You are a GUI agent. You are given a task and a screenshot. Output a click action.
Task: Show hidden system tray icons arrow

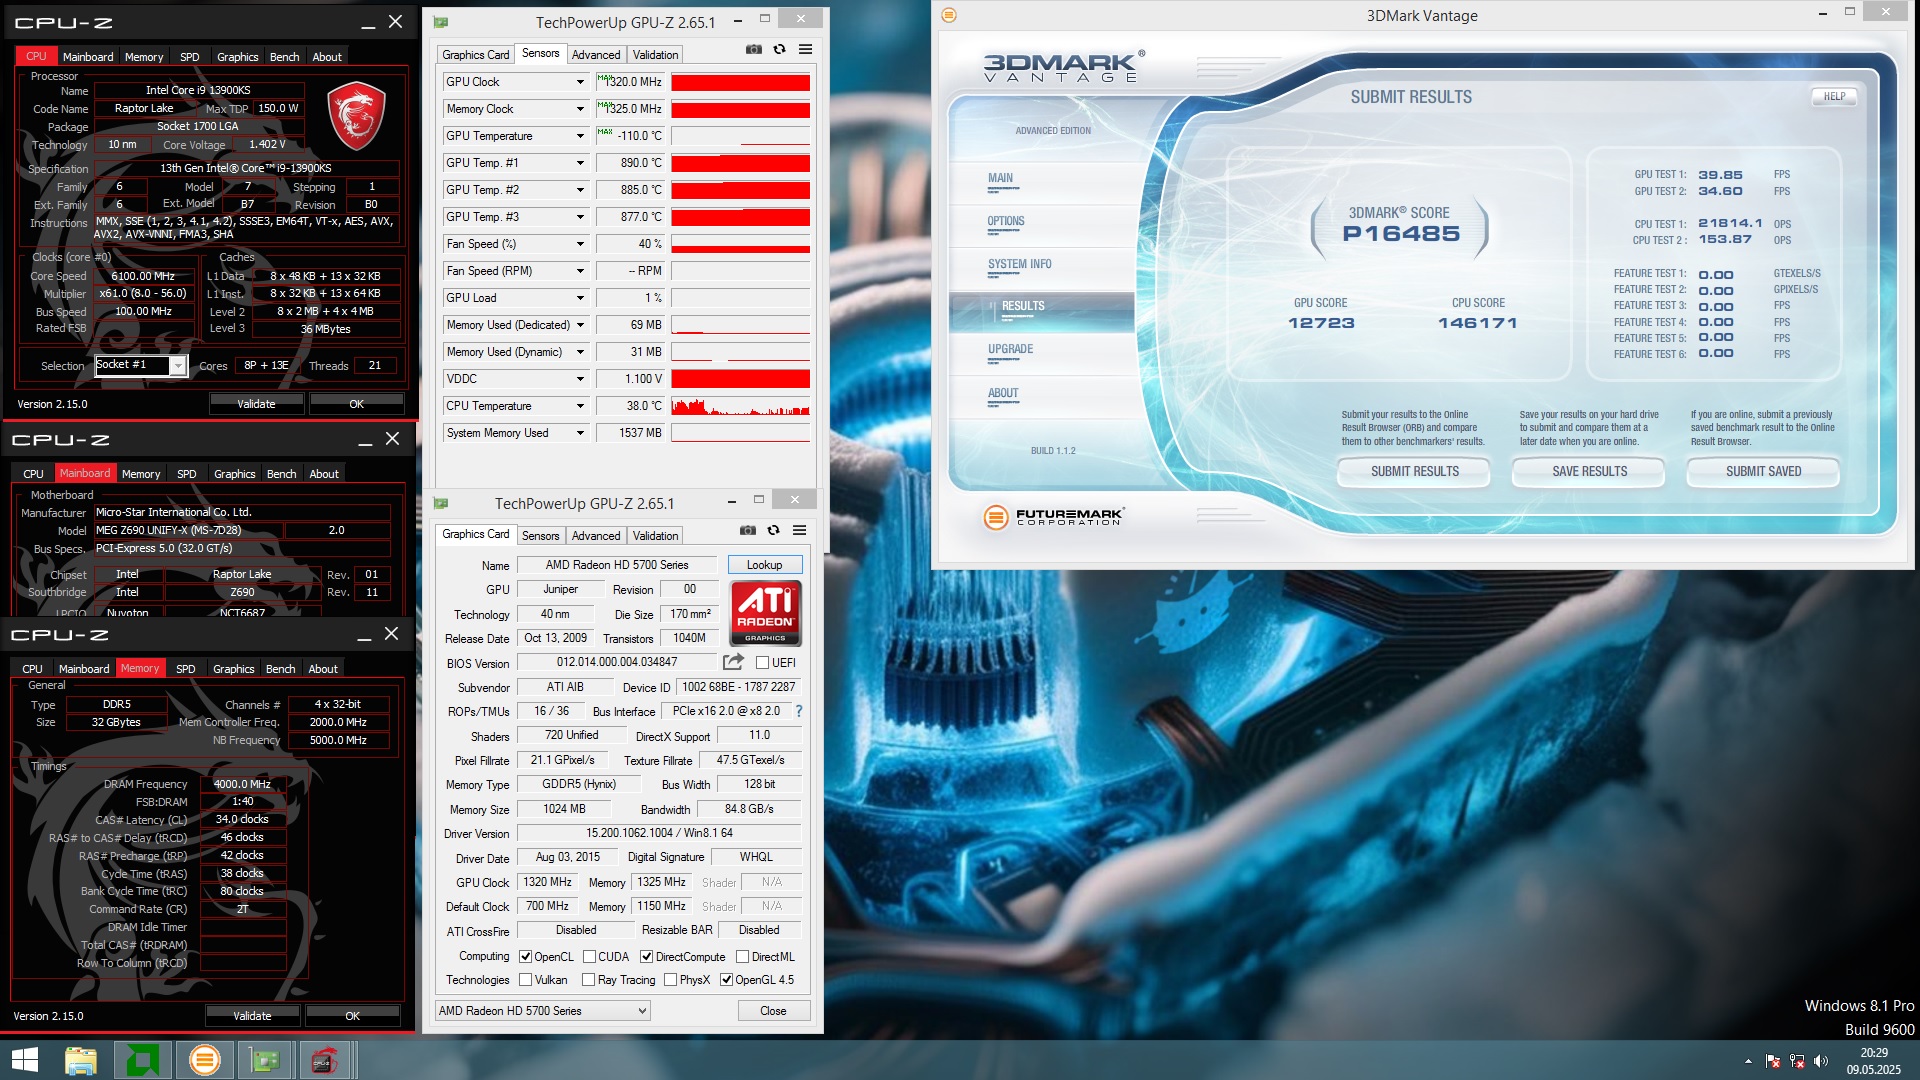1748,1061
